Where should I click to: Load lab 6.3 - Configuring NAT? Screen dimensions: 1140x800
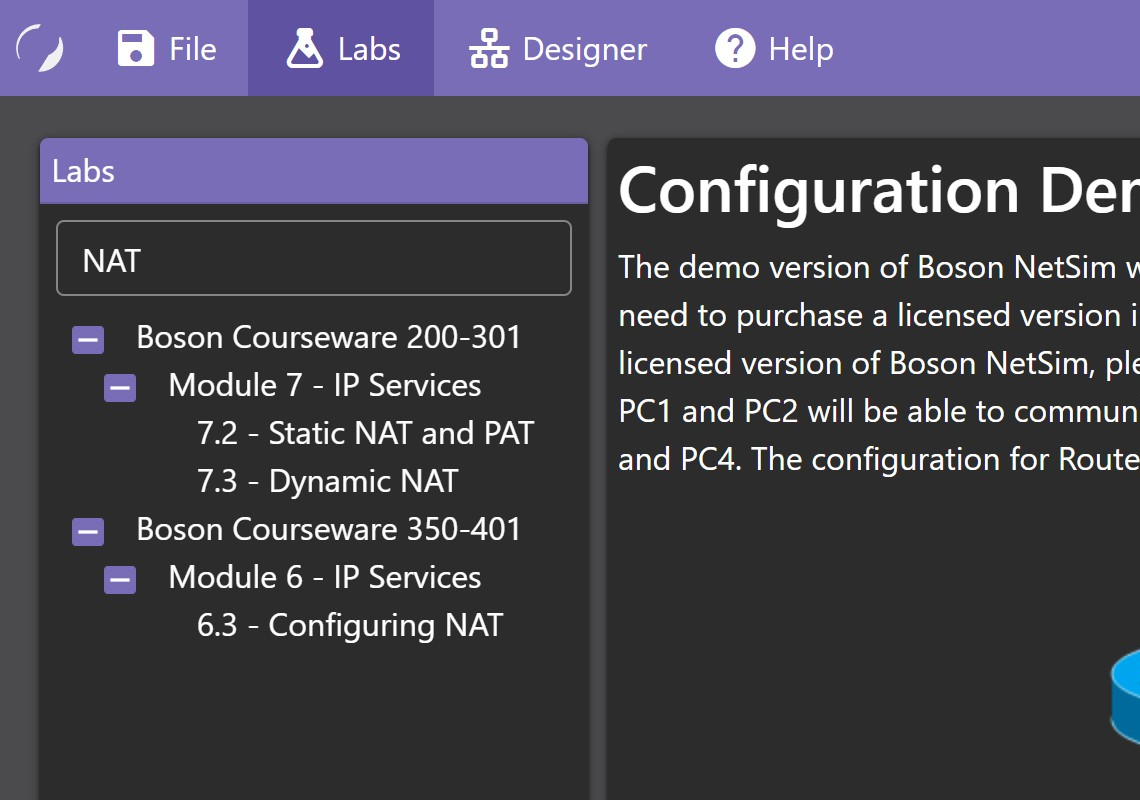coord(349,625)
